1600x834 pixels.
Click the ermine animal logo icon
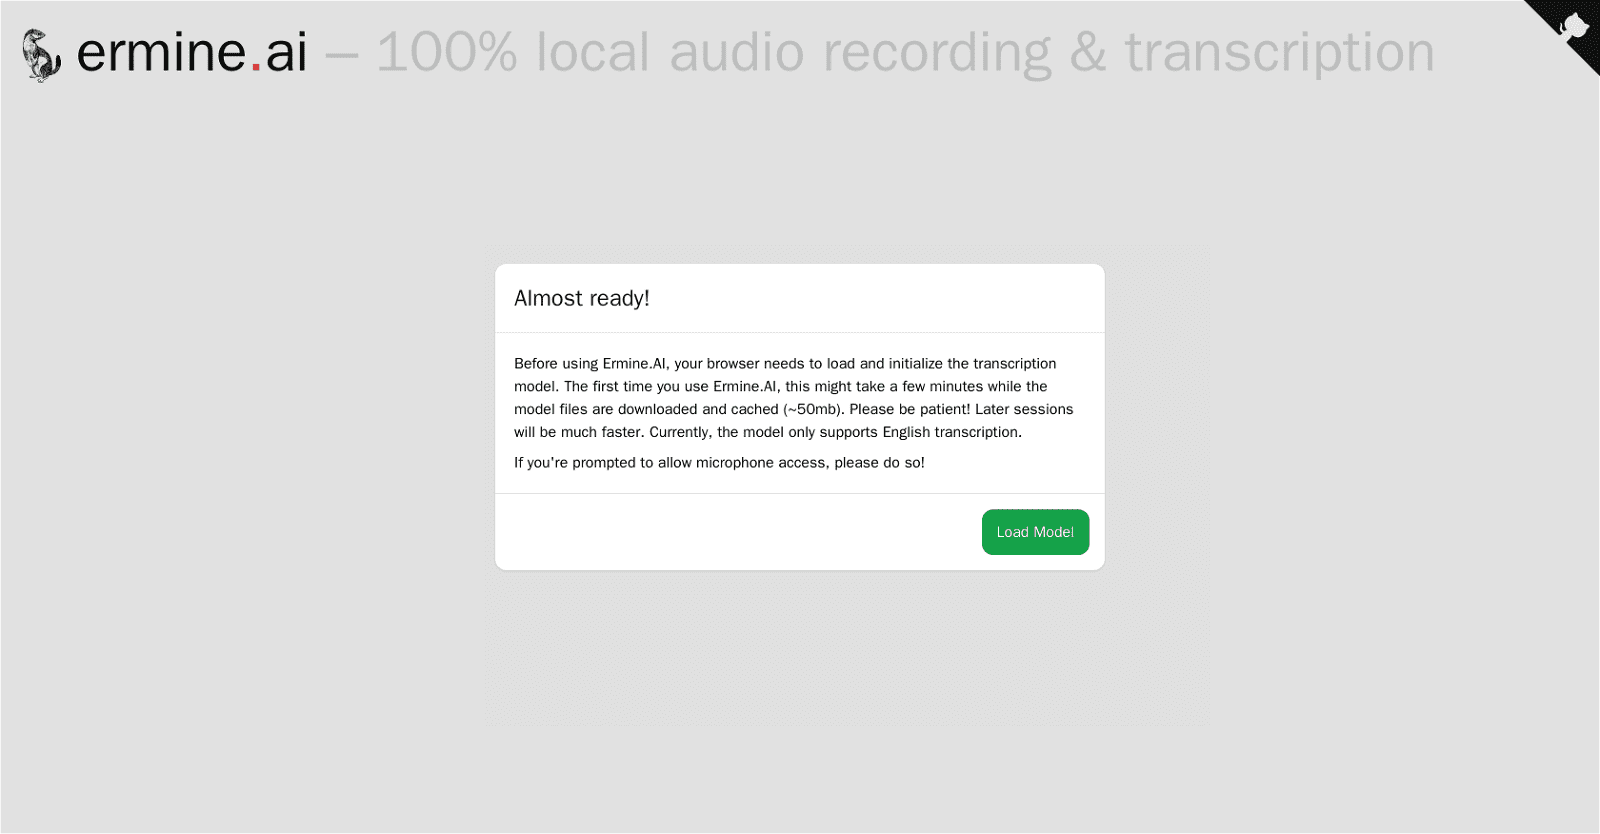coord(41,55)
